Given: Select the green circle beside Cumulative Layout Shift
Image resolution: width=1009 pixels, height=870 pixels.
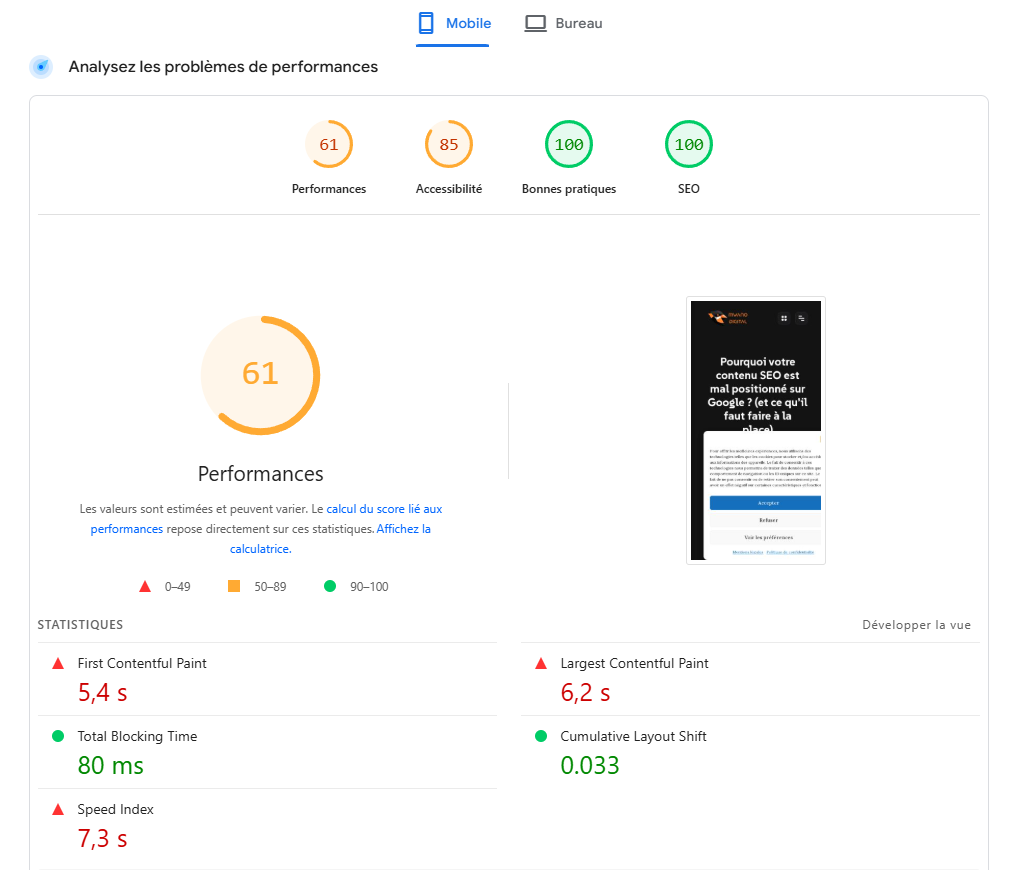Looking at the screenshot, I should pos(542,735).
